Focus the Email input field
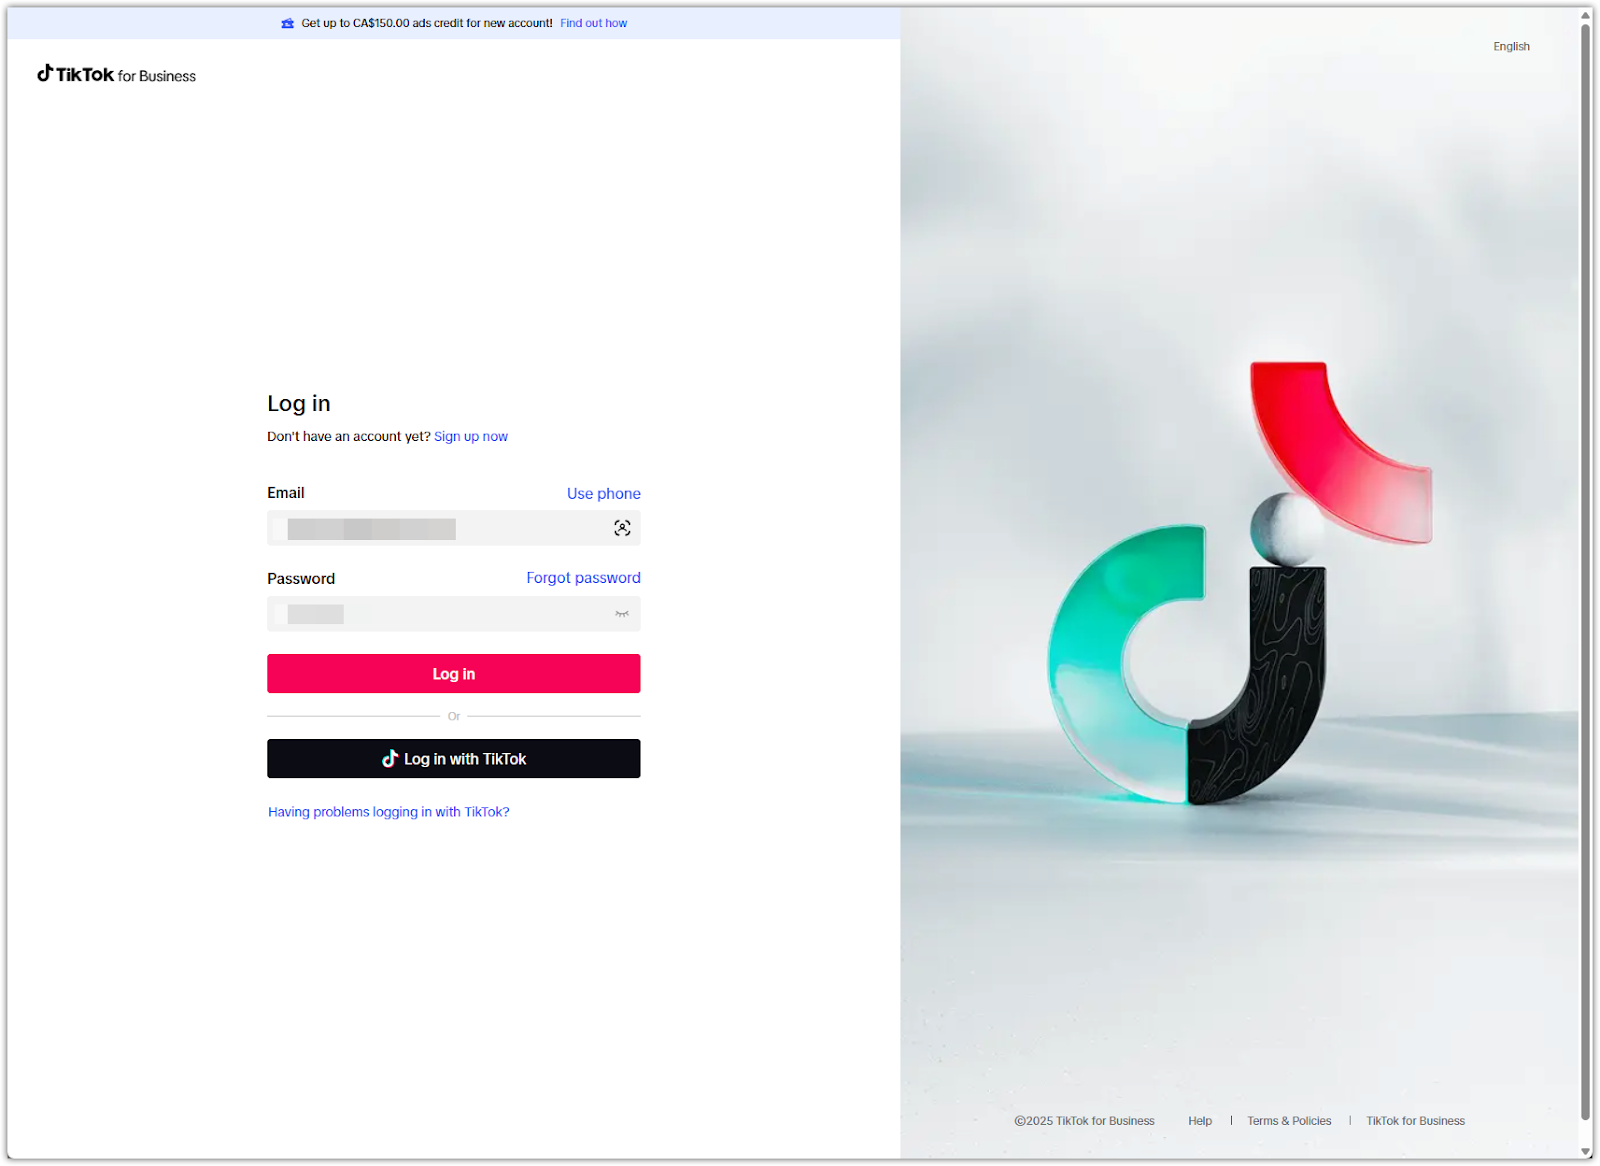The width and height of the screenshot is (1600, 1166). pos(454,528)
